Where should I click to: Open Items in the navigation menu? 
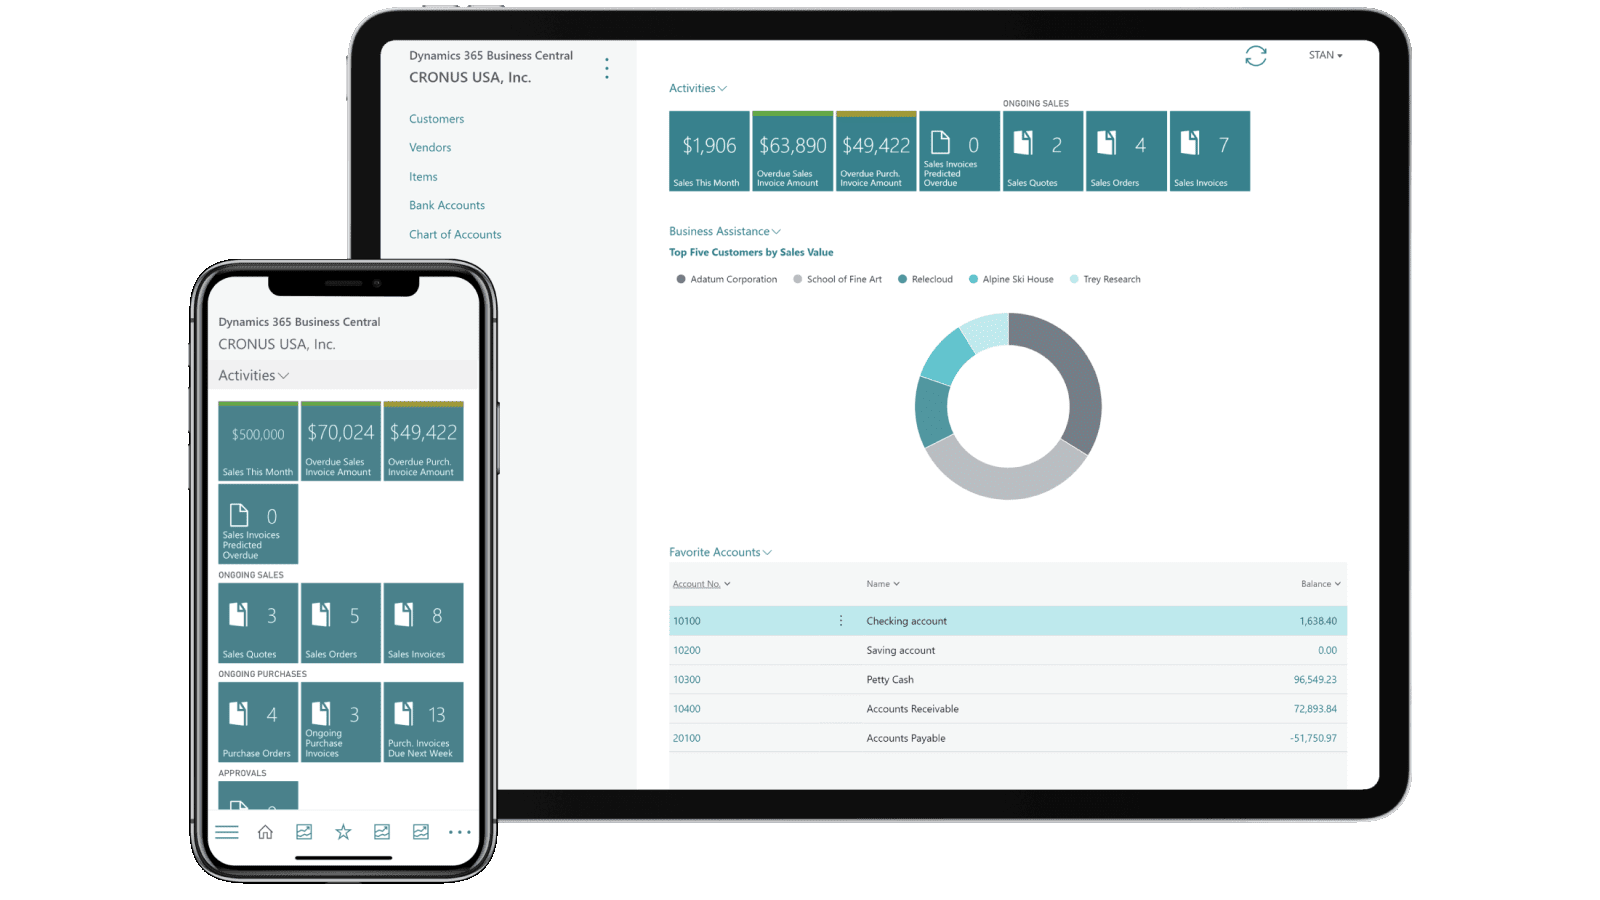423,177
